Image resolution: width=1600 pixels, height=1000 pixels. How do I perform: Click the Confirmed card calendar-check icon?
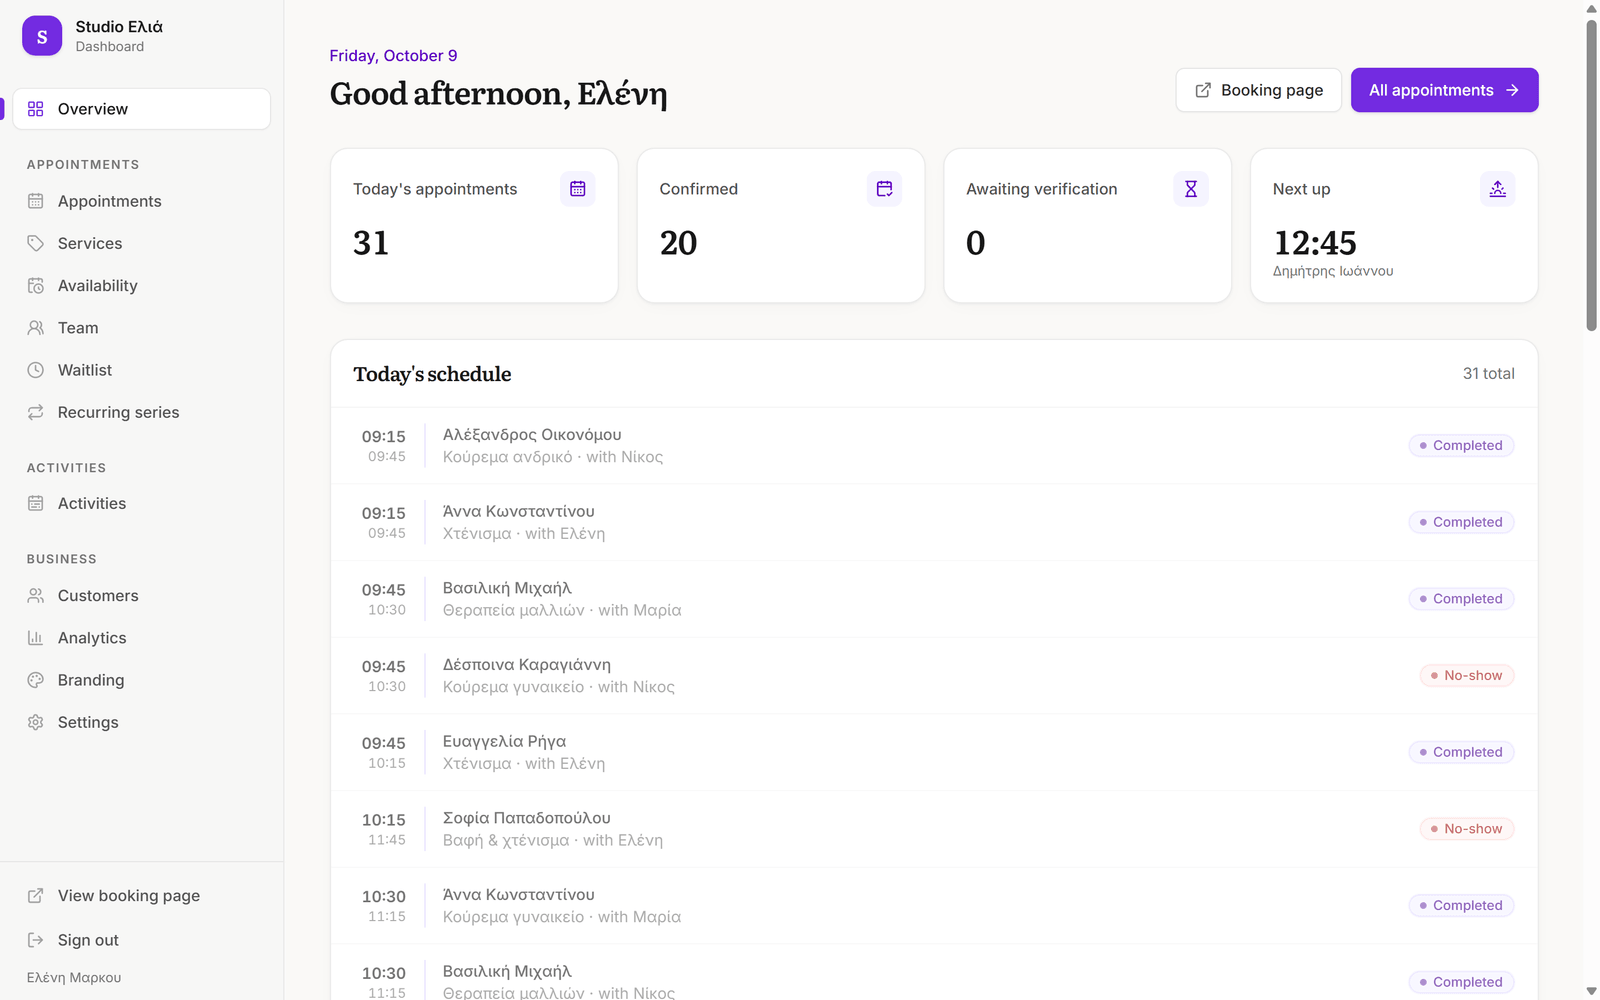tap(884, 189)
